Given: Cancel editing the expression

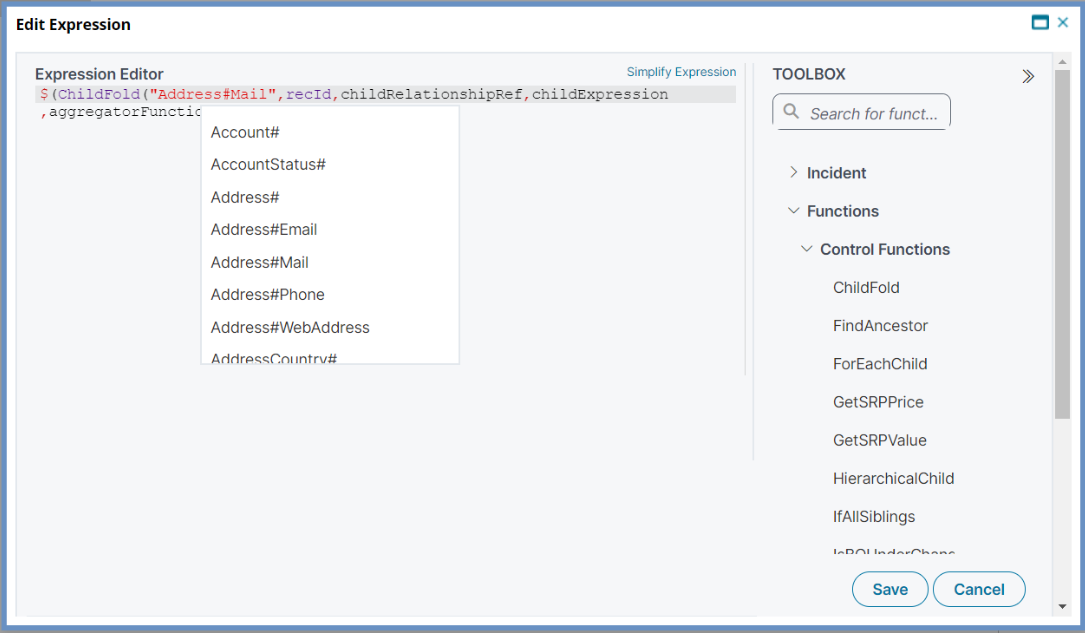Looking at the screenshot, I should [978, 589].
